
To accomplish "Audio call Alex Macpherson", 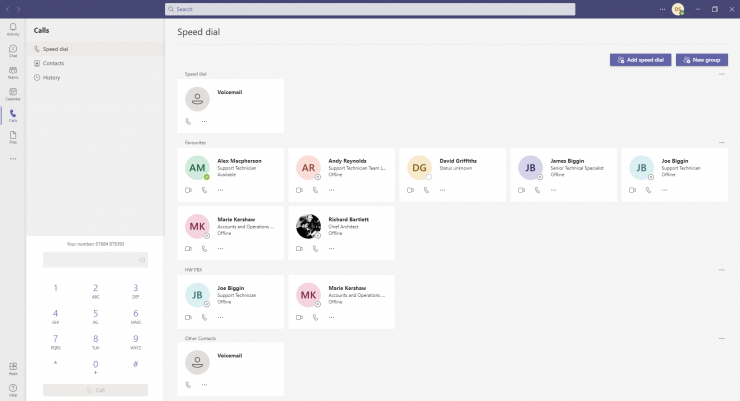I will pos(204,190).
